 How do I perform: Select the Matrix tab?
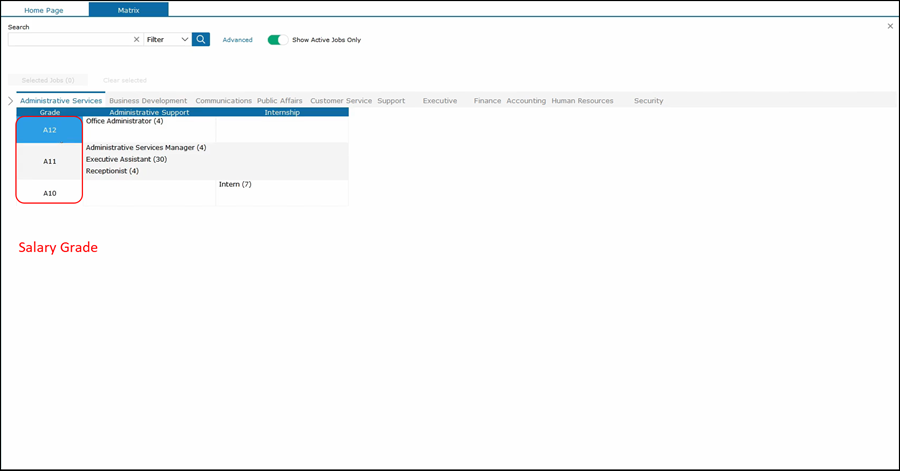128,9
